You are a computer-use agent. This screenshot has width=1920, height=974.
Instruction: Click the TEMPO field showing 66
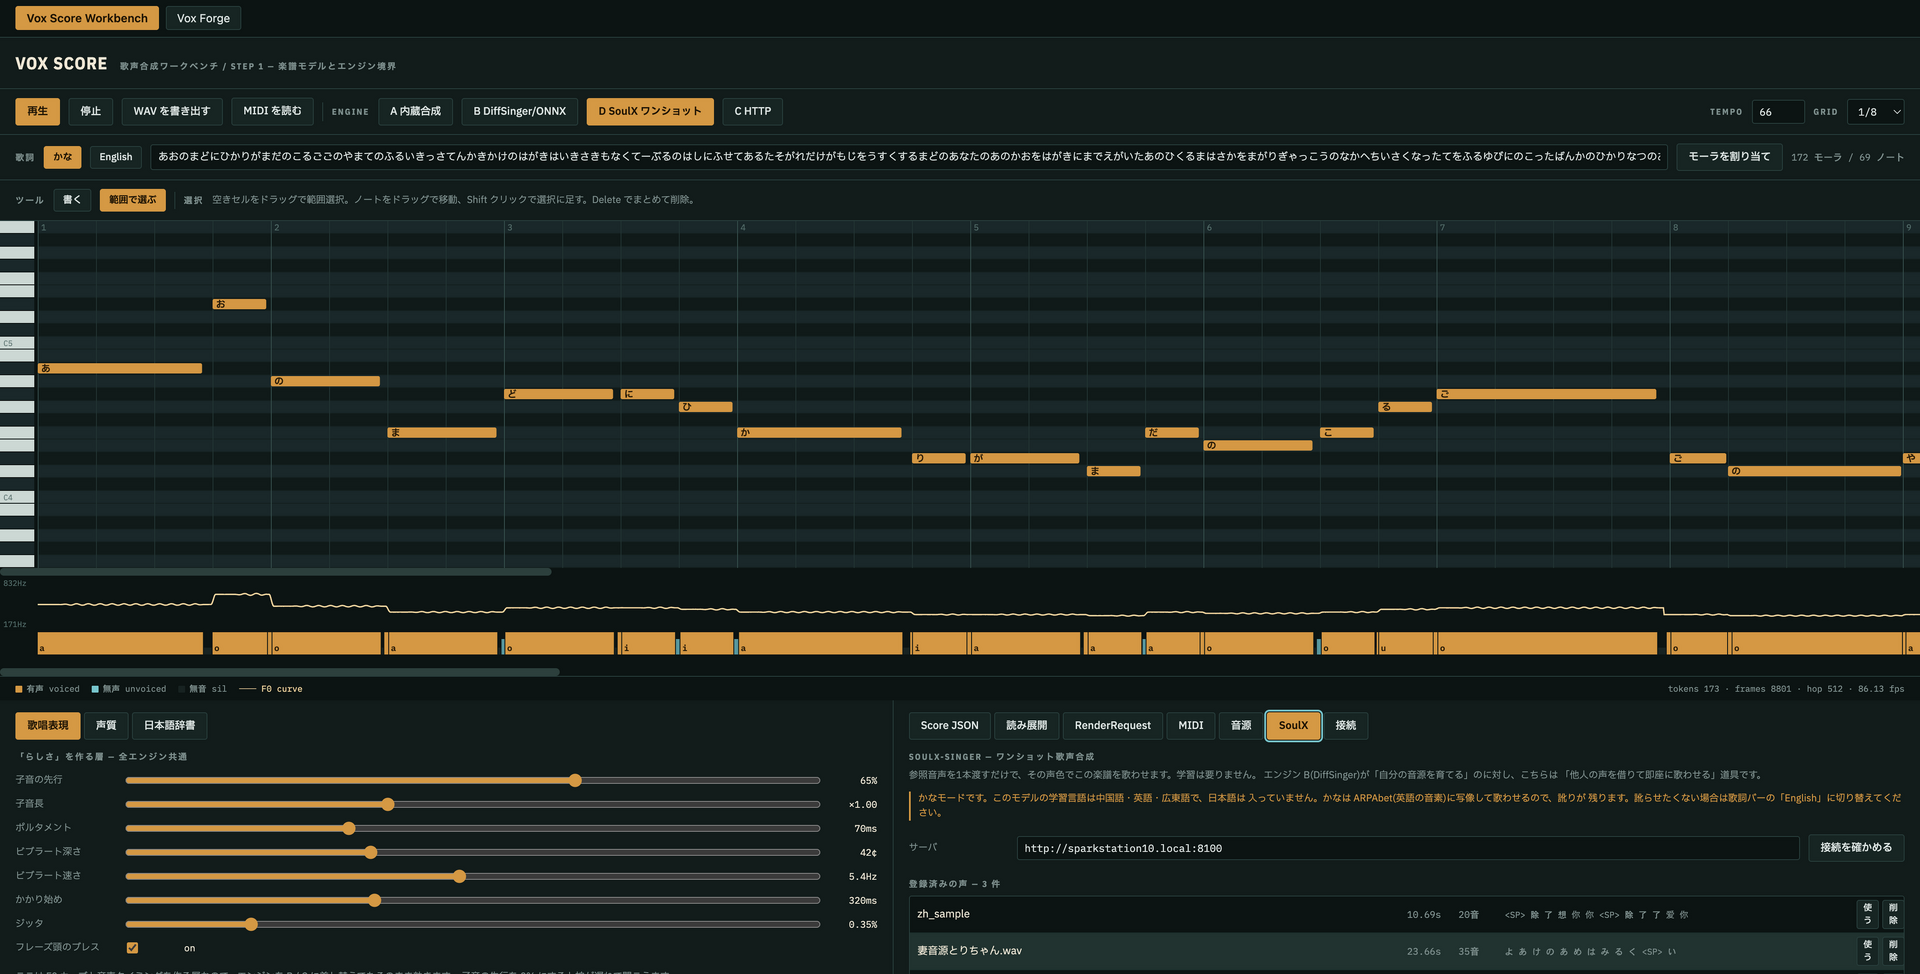pyautogui.click(x=1778, y=112)
